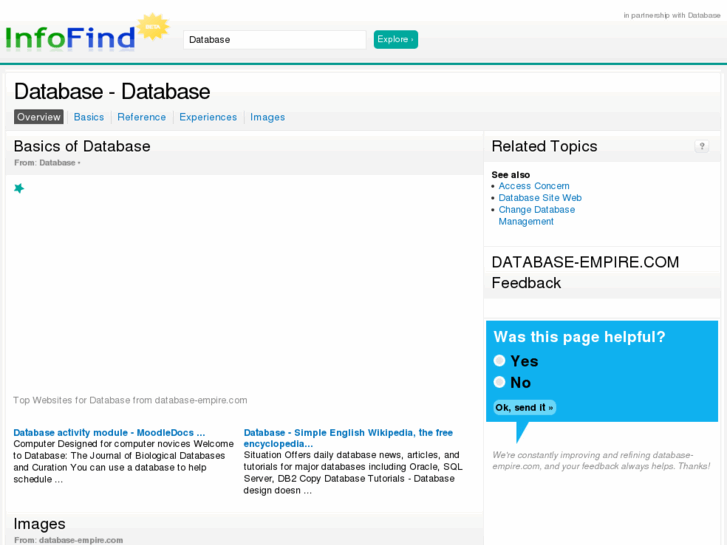
Task: Click the 'Related Topics' heading
Action: click(544, 147)
